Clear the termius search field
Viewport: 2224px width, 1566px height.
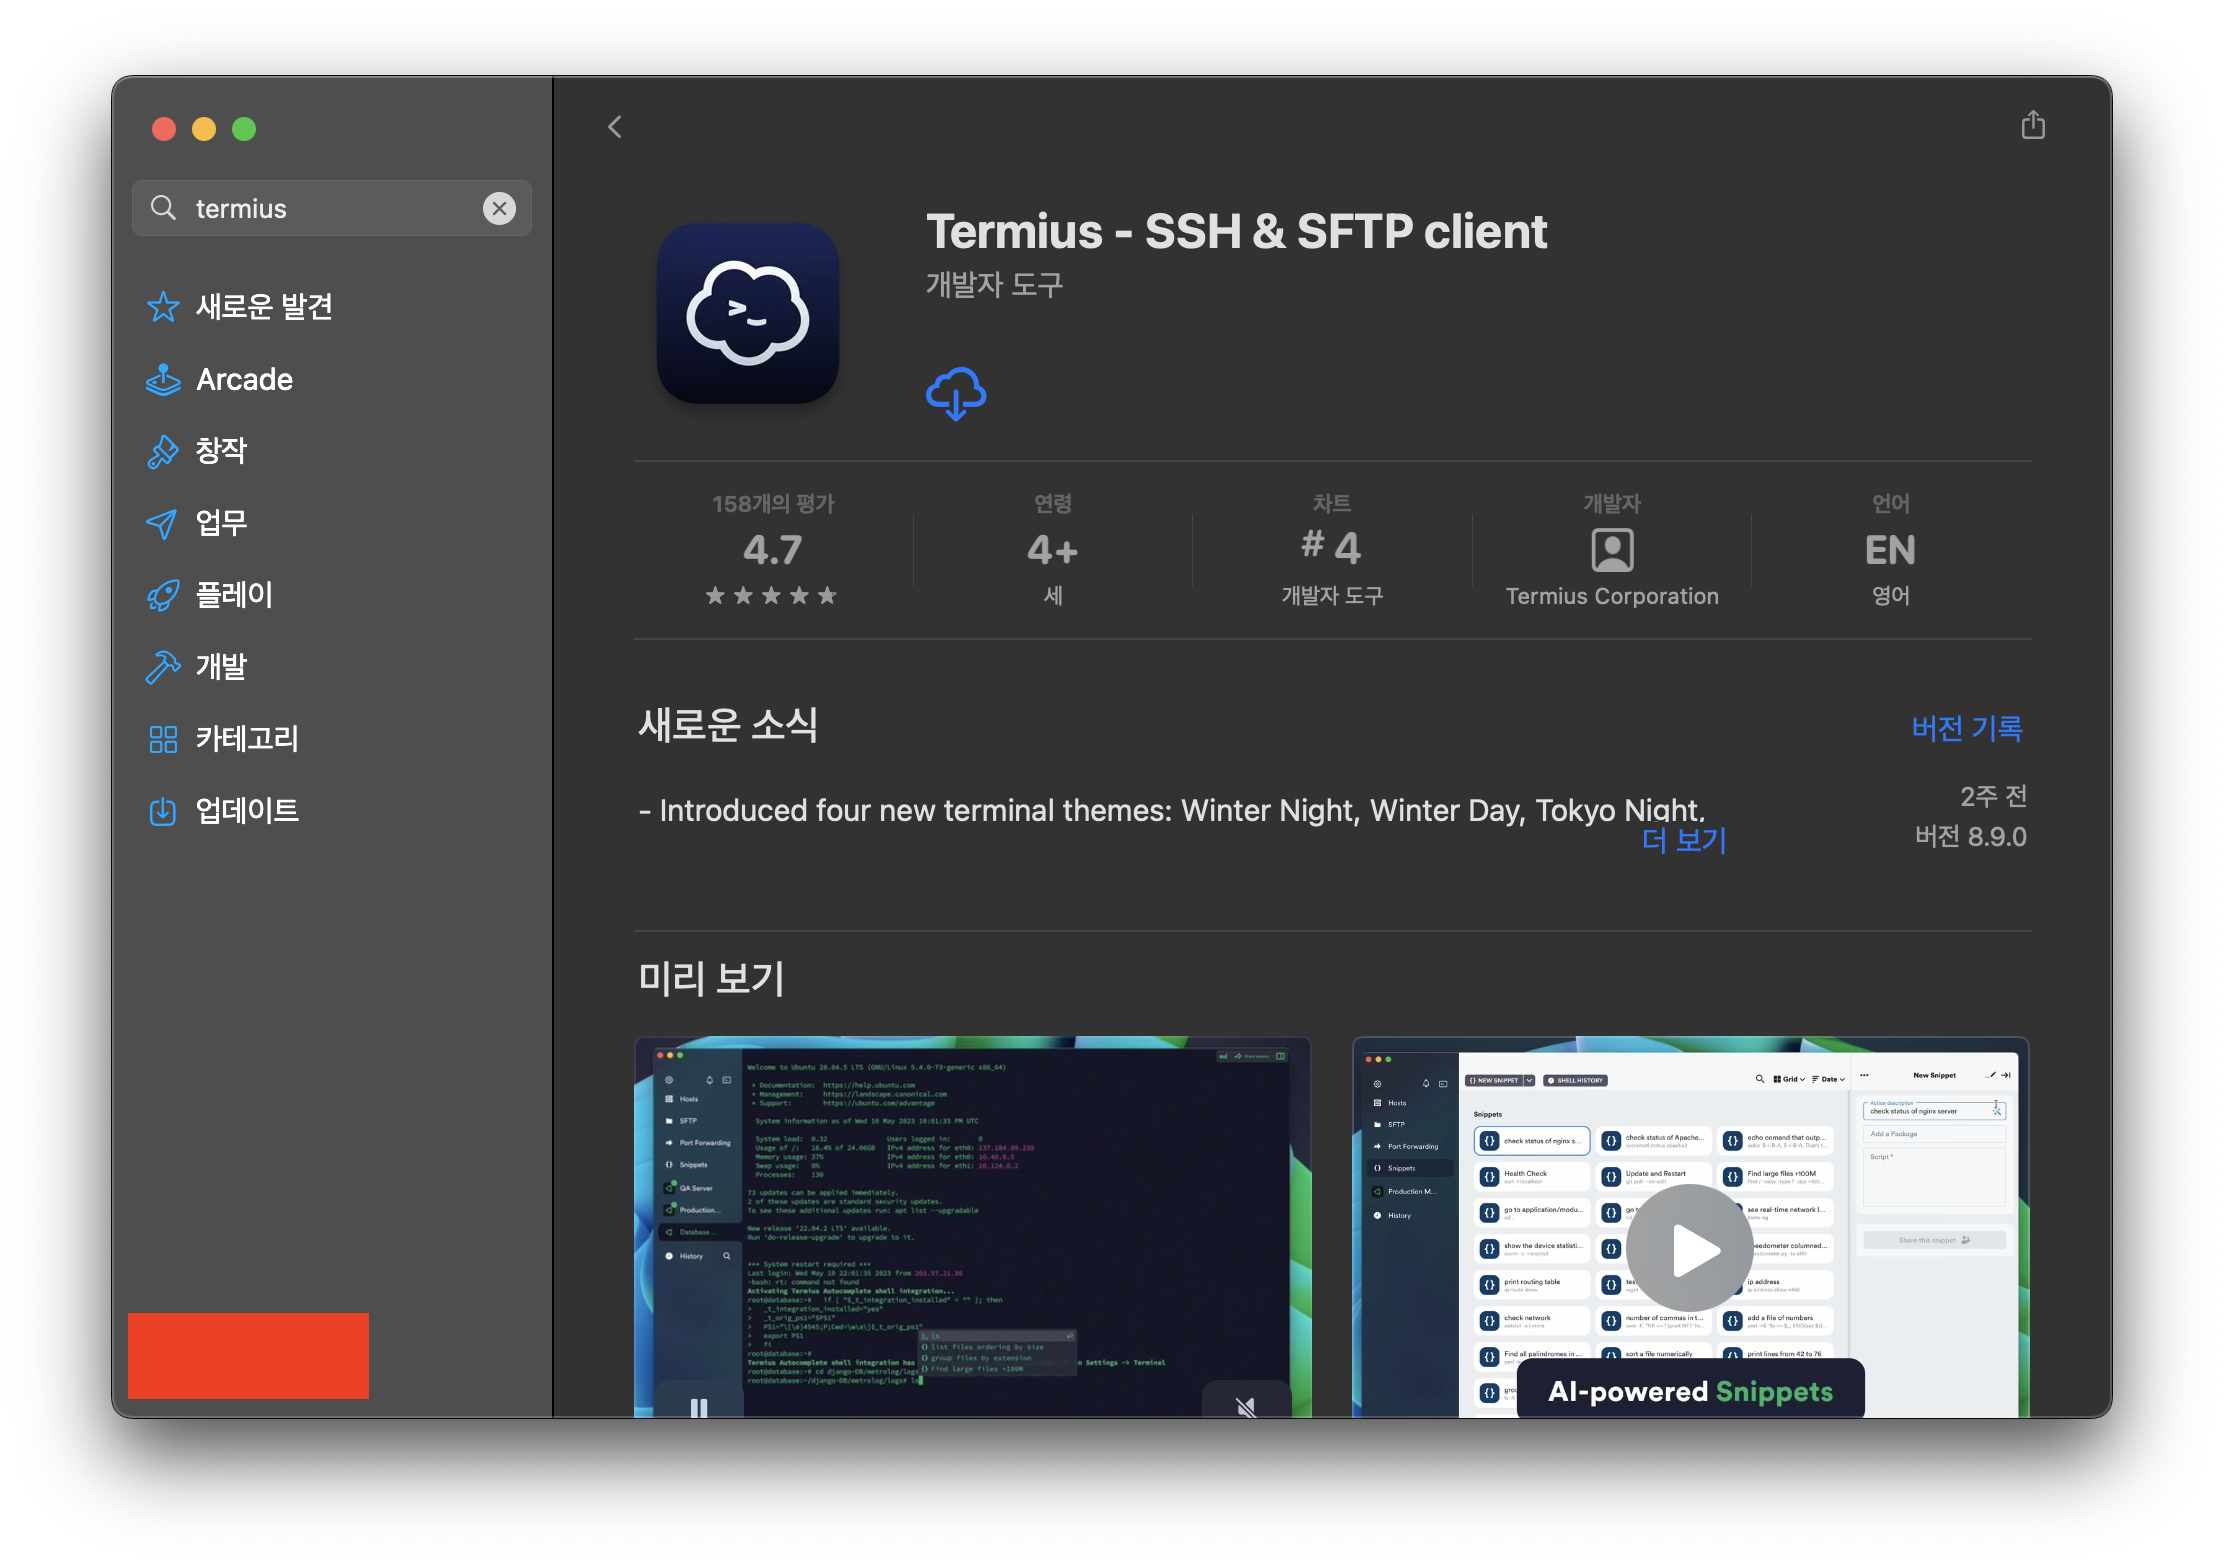[499, 208]
